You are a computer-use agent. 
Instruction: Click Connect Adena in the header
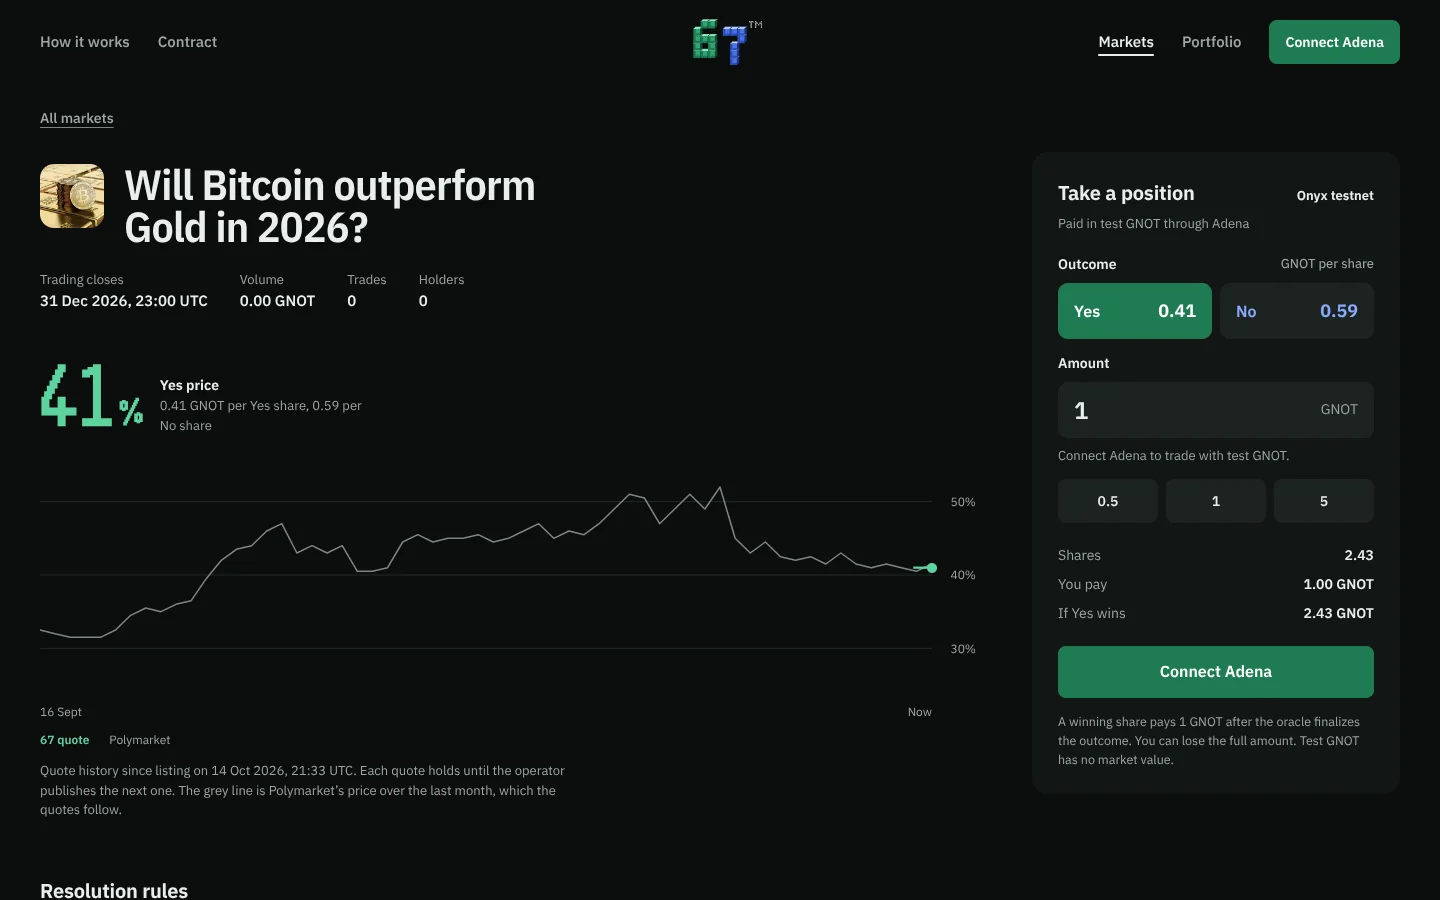(1334, 42)
